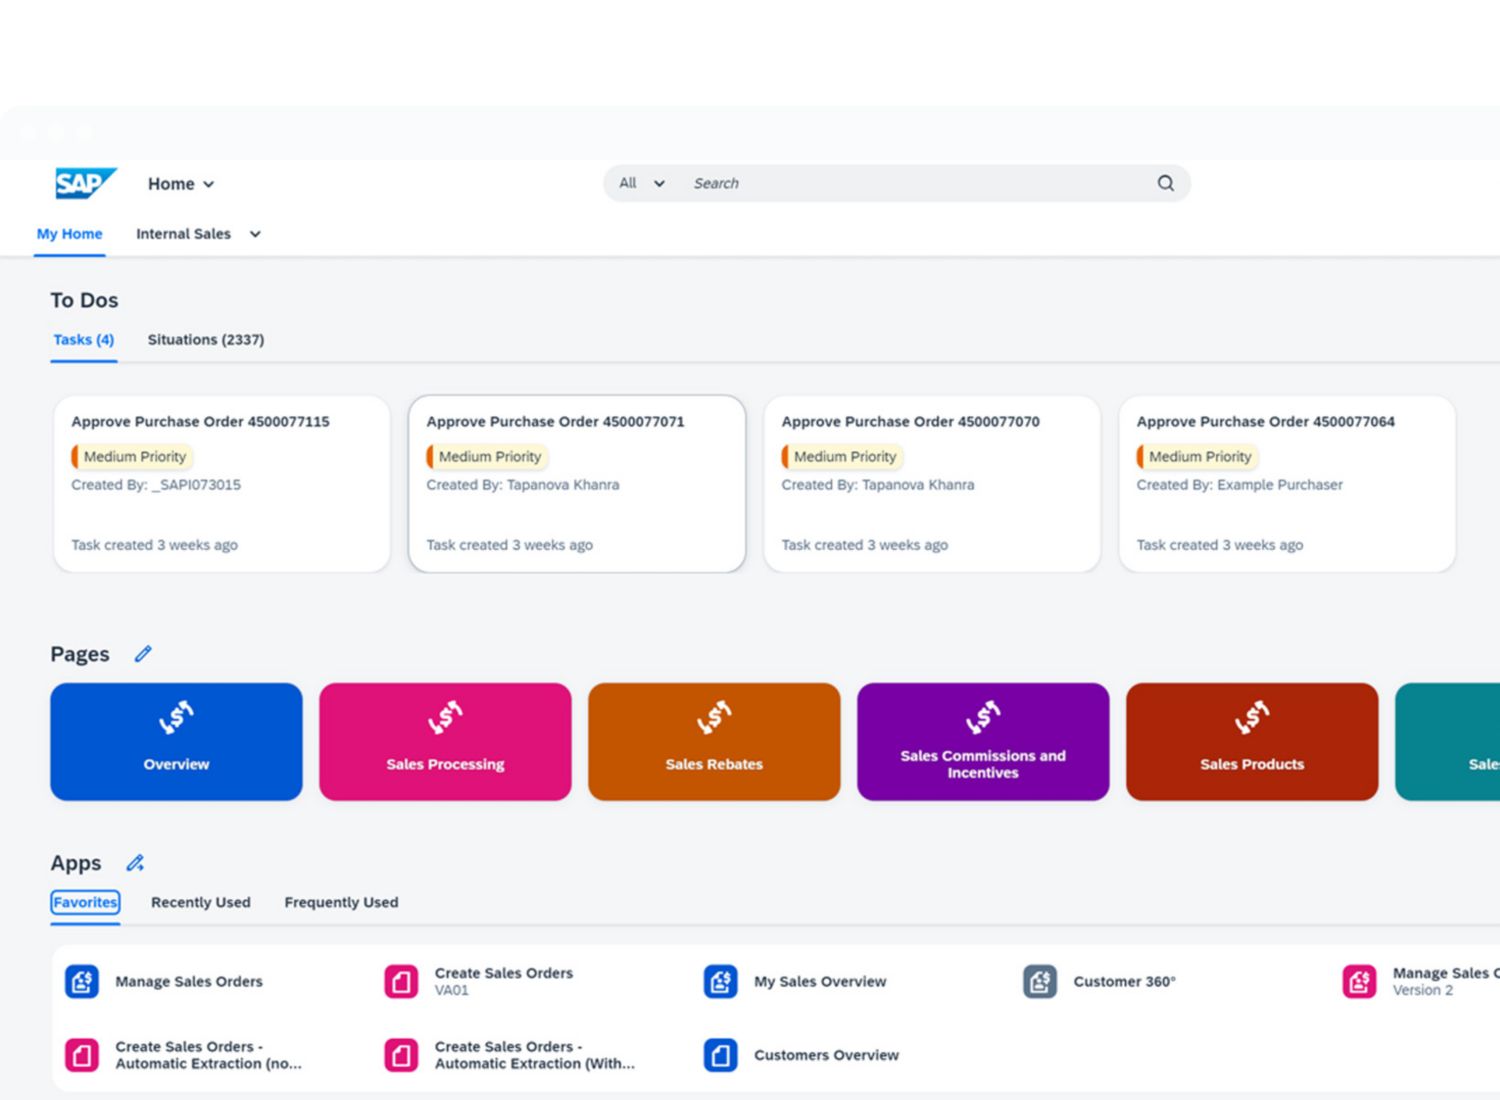Switch to the Situations (2337) tab
The height and width of the screenshot is (1100, 1500).
tap(206, 340)
